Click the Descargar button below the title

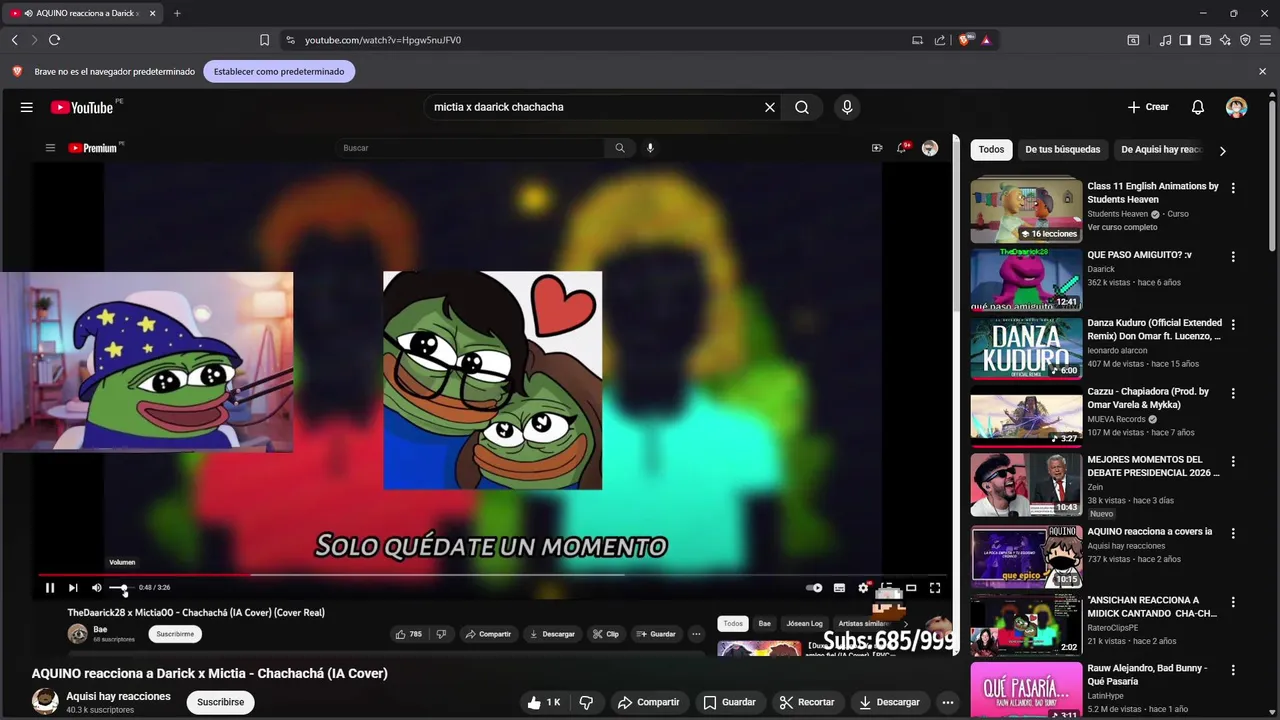(x=889, y=702)
